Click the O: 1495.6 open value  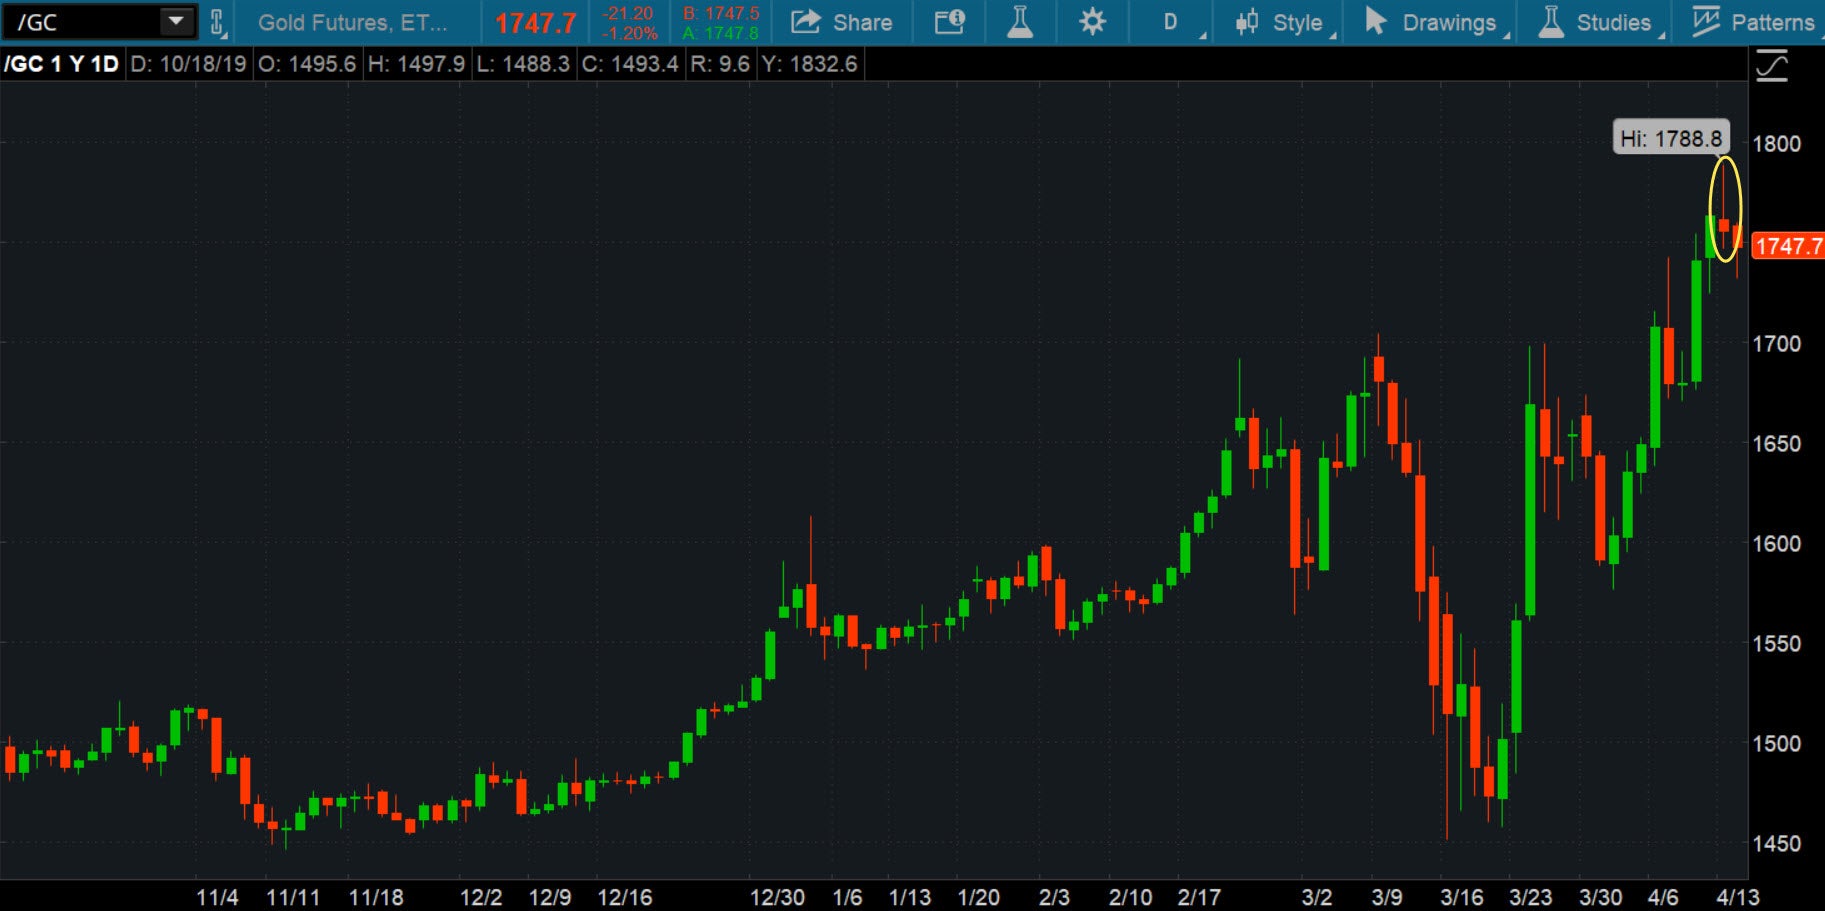click(x=307, y=64)
